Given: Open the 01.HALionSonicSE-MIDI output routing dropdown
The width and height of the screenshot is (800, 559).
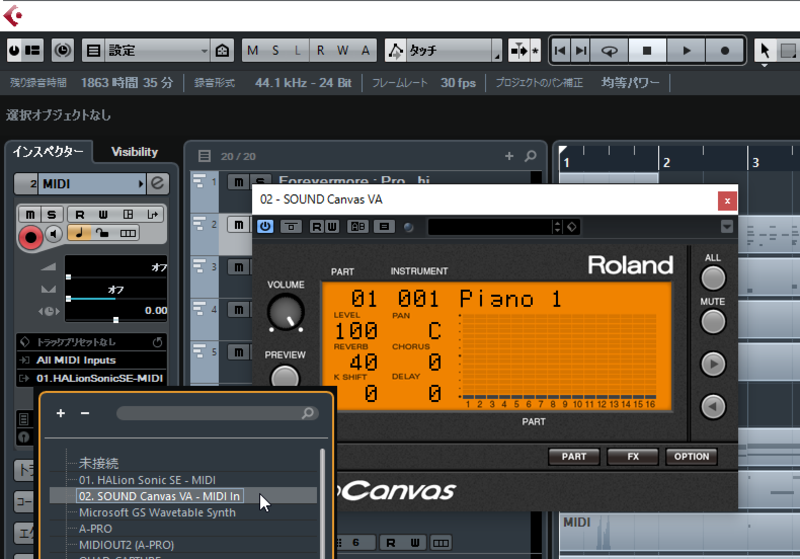Looking at the screenshot, I should [x=90, y=378].
